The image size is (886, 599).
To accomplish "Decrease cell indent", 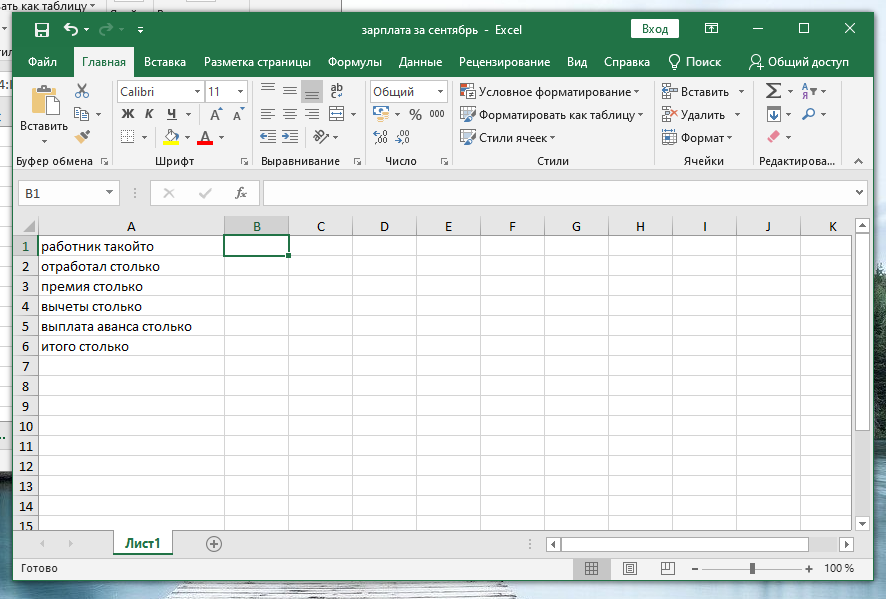I will (268, 137).
